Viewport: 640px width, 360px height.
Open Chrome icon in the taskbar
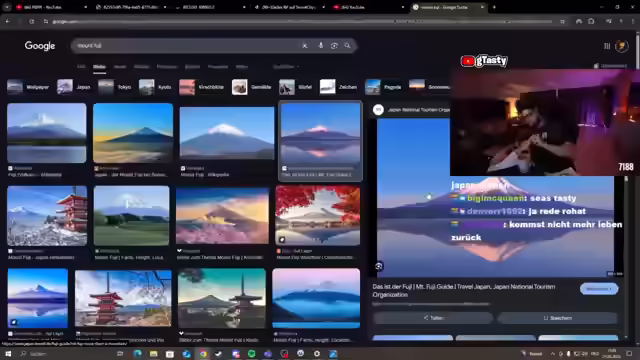(203, 353)
